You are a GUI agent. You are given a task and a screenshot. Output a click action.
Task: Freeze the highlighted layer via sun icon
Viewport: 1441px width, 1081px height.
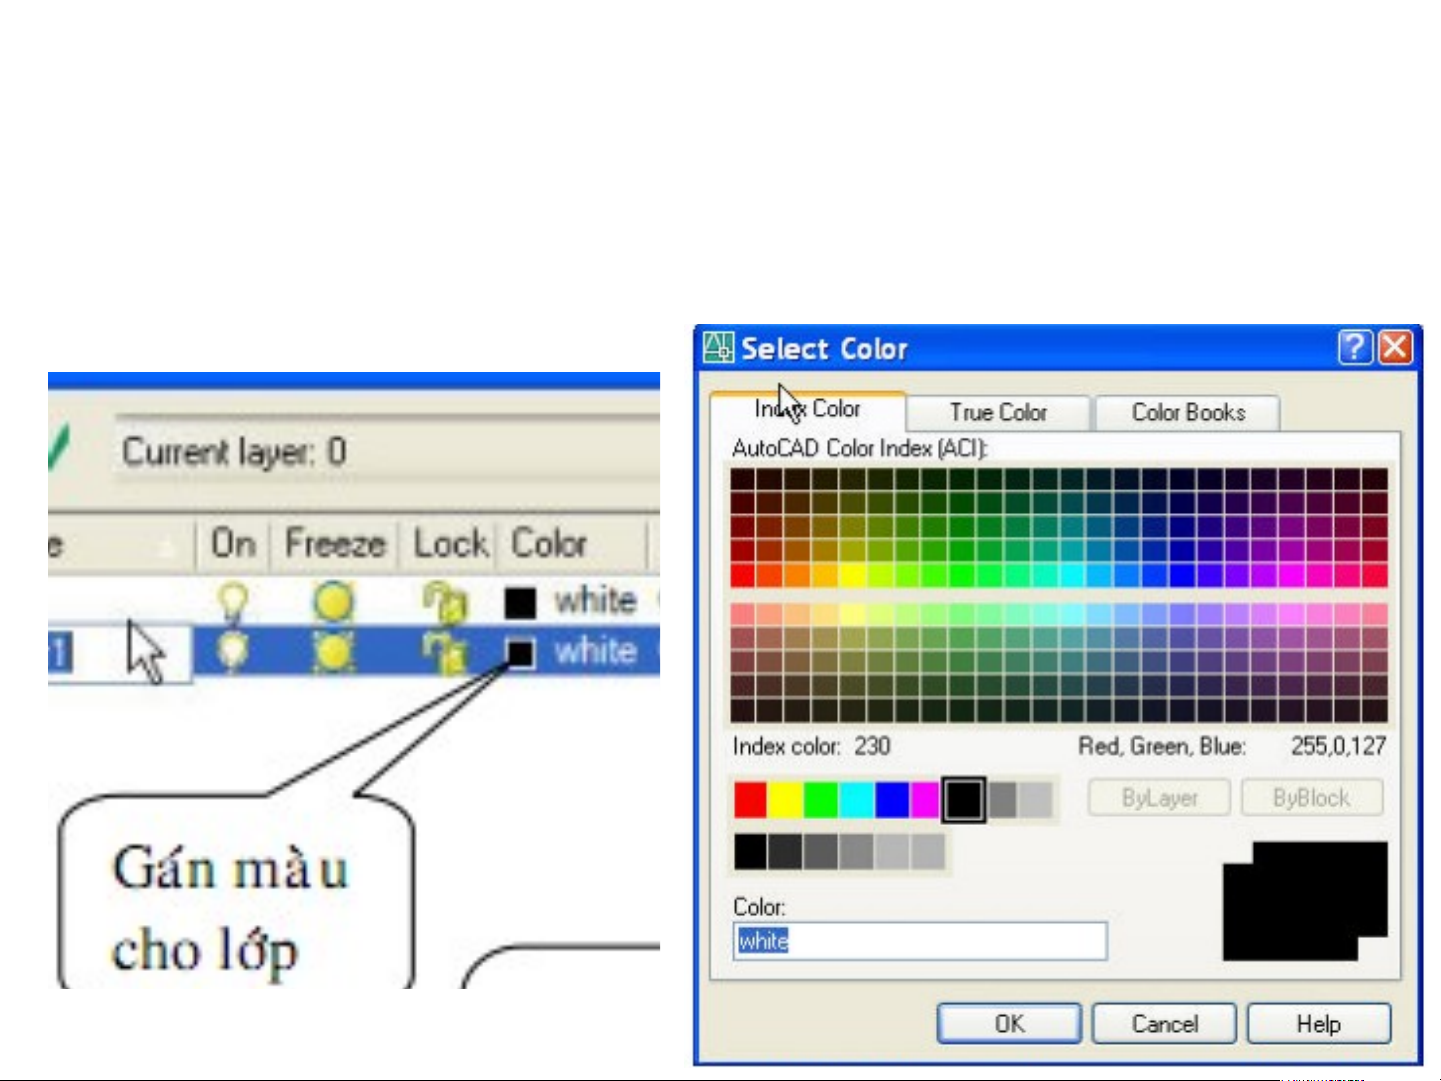tap(333, 652)
